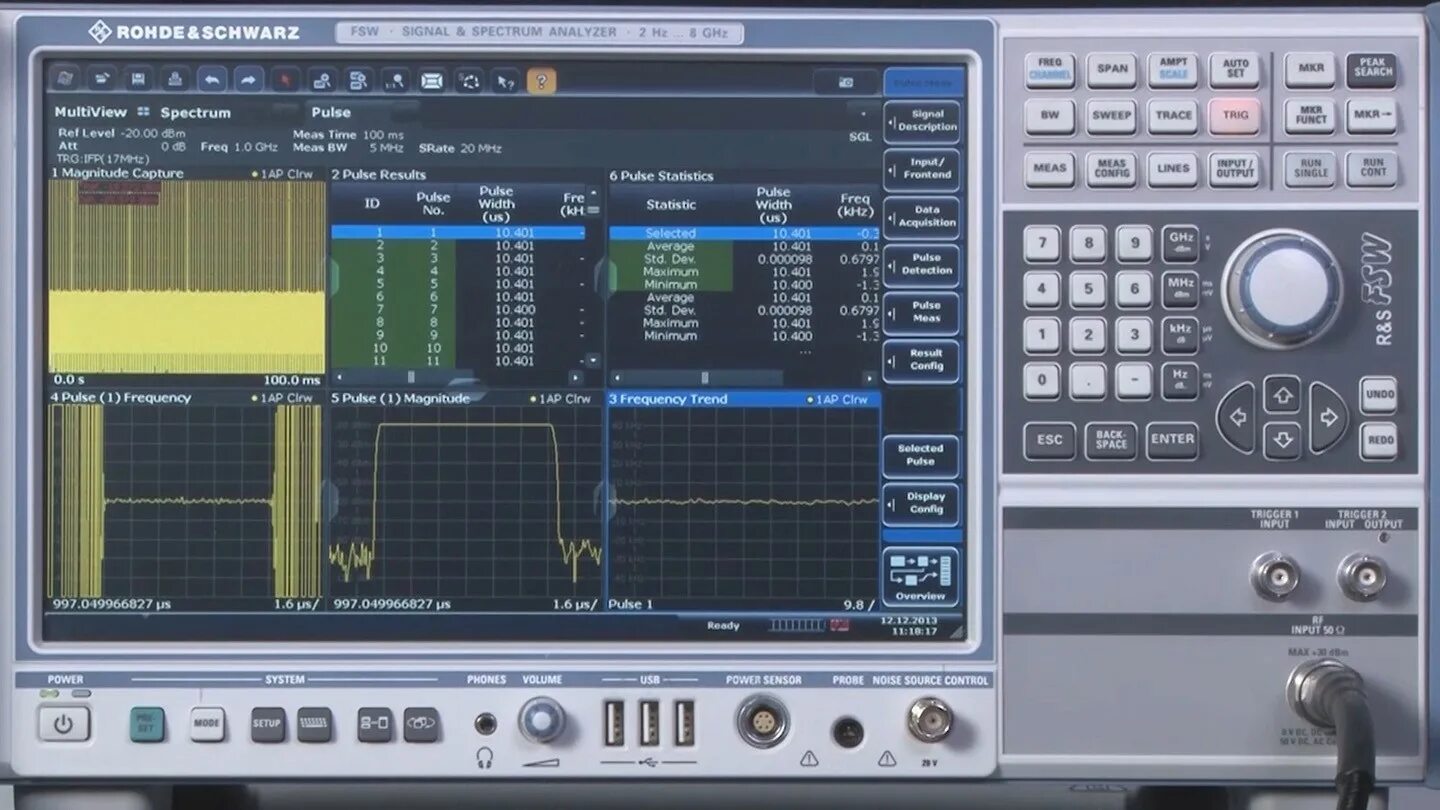Click the front panel VOLUME knob
Viewport: 1440px width, 810px height.
(x=541, y=719)
